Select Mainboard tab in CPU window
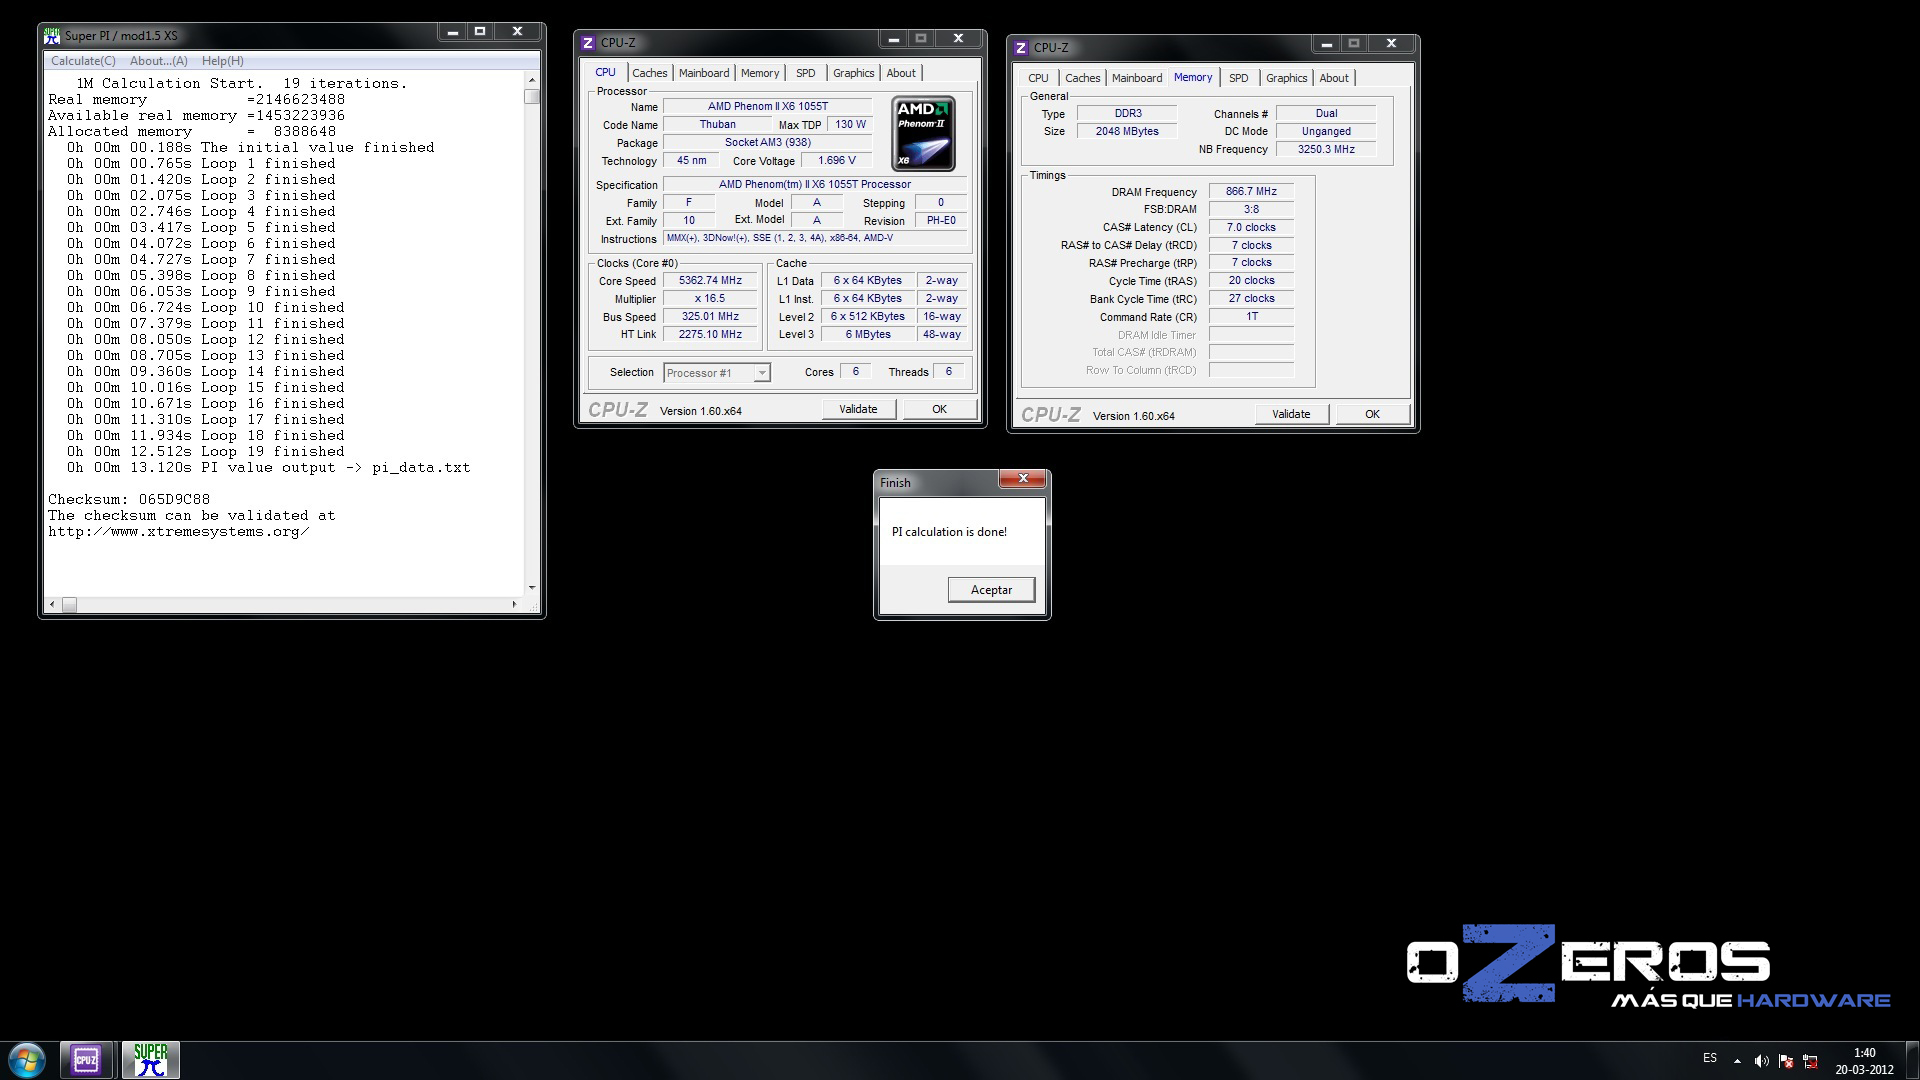This screenshot has height=1080, width=1920. point(704,73)
